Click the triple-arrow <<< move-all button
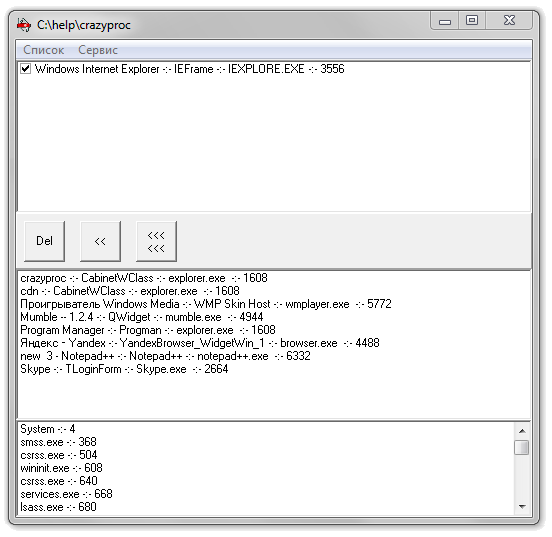 pos(156,241)
